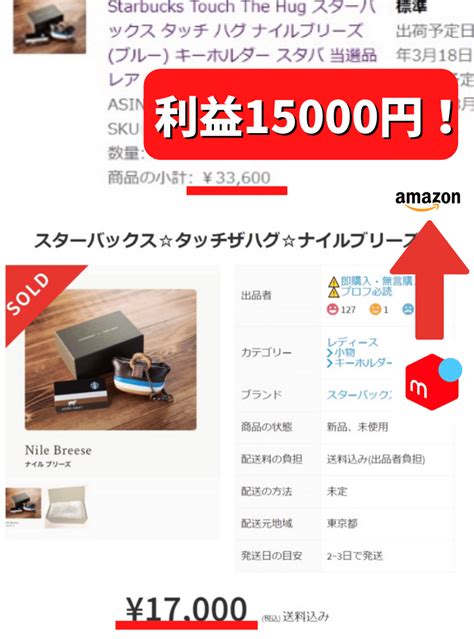This screenshot has width=474, height=639.
Task: Click the blue sad-face rating icon
Action: tap(408, 309)
